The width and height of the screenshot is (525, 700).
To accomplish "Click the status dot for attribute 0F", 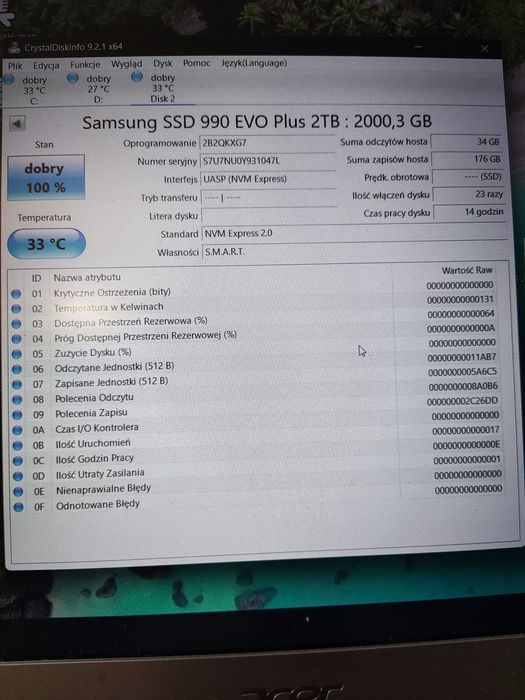I will (x=18, y=507).
